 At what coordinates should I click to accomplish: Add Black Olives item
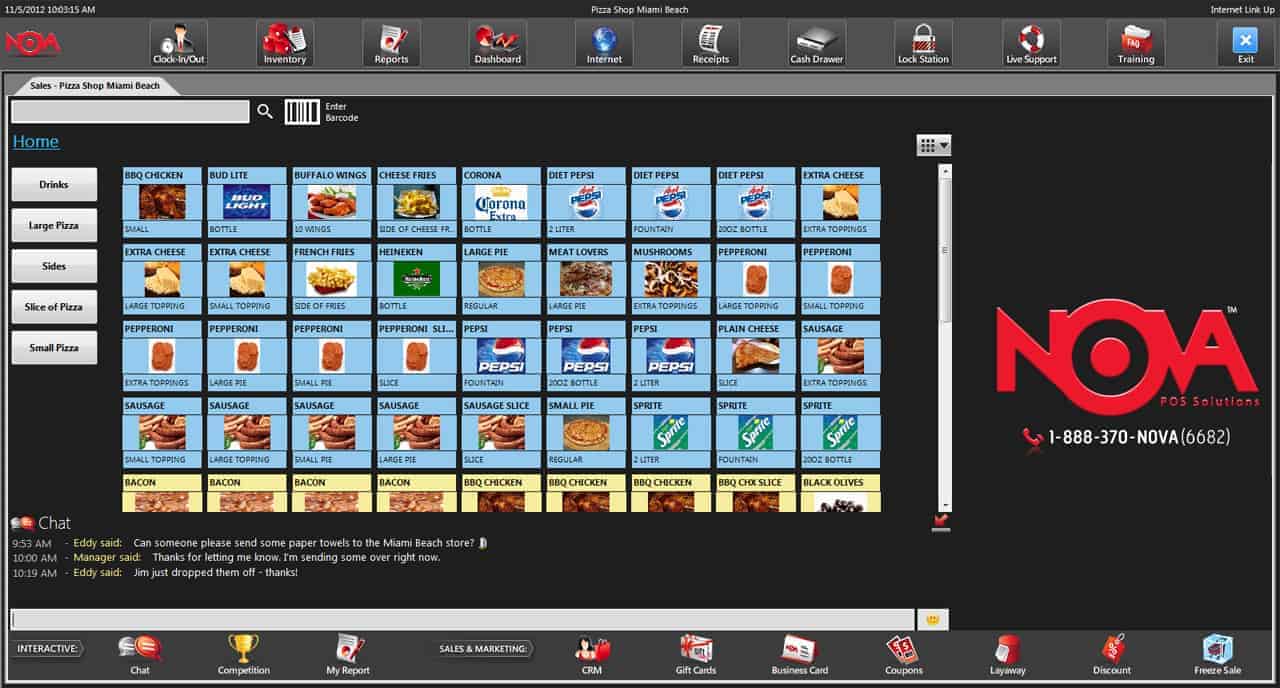pyautogui.click(x=841, y=493)
